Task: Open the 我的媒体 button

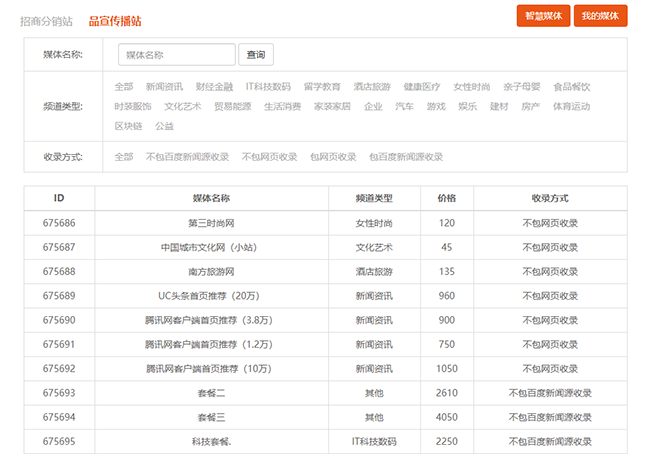Action: click(600, 16)
